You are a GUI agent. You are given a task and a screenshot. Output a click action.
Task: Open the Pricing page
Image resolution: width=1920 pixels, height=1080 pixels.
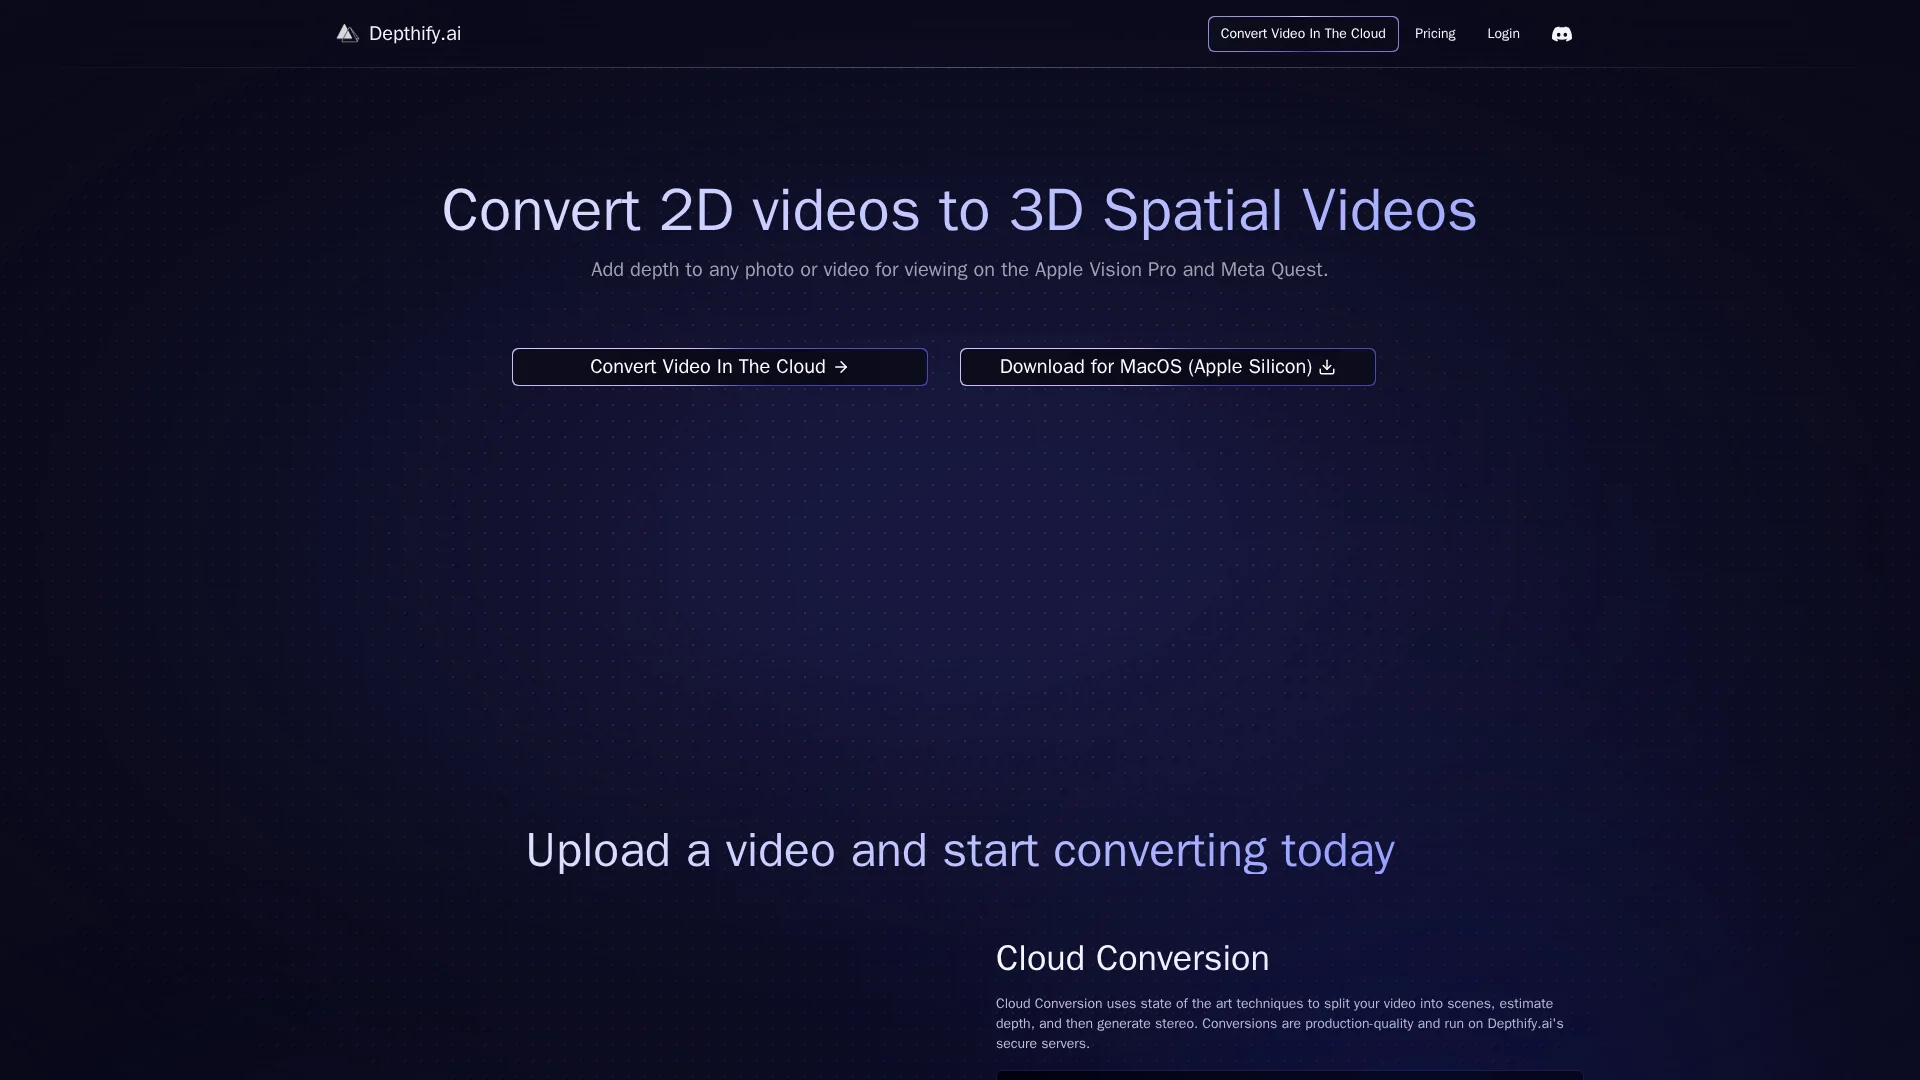click(1434, 34)
